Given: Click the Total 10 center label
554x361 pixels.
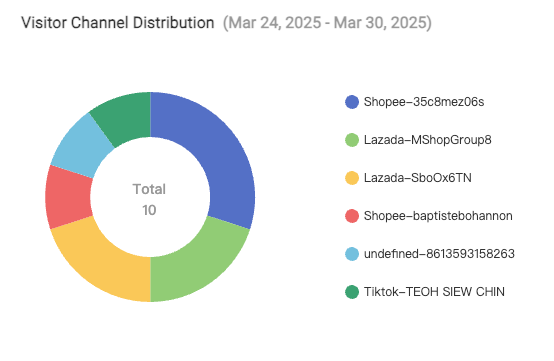Looking at the screenshot, I should (149, 200).
